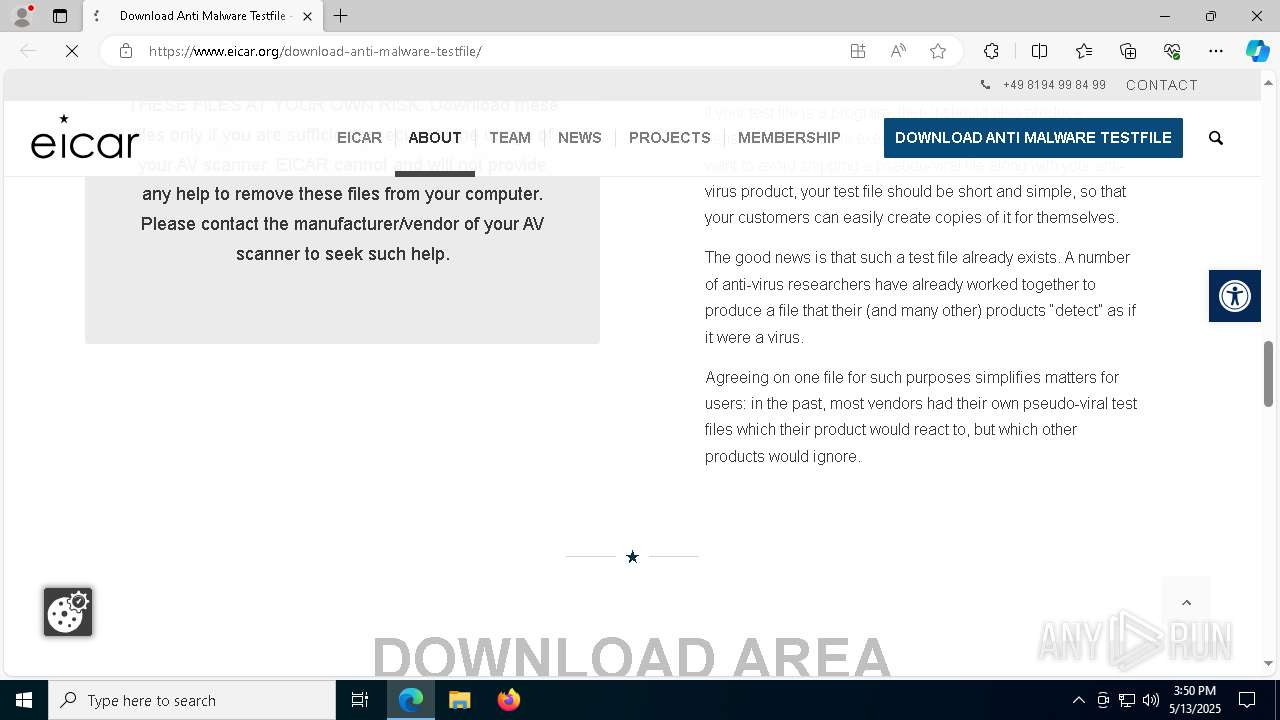This screenshot has width=1280, height=720.
Task: Open the volume control
Action: click(1150, 700)
